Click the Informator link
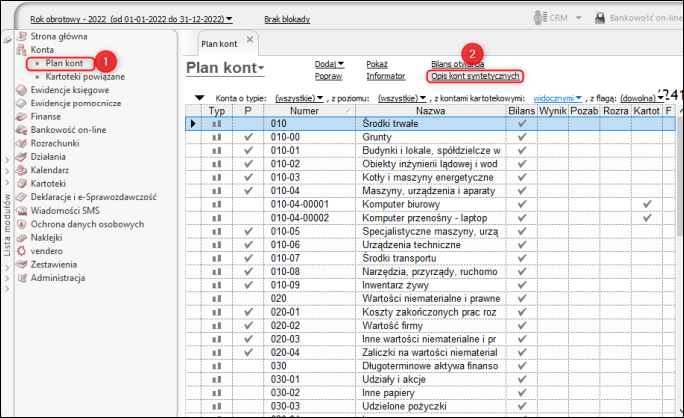This screenshot has height=418, width=684. pos(386,76)
